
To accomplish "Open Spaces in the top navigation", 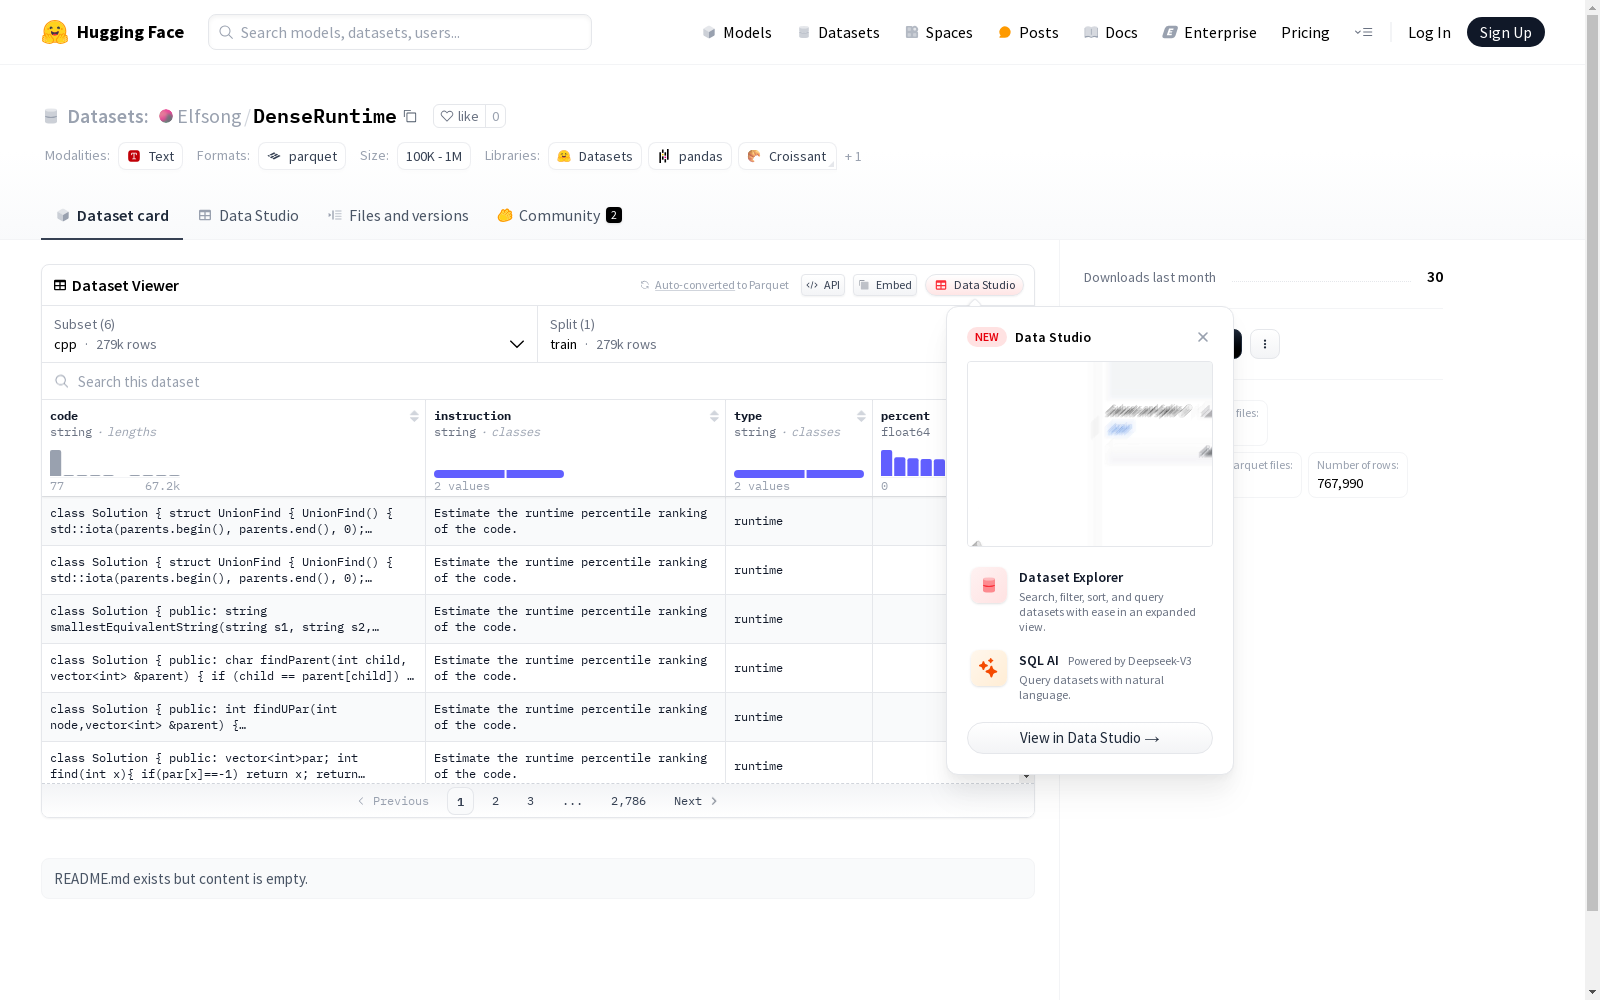I will (x=939, y=32).
